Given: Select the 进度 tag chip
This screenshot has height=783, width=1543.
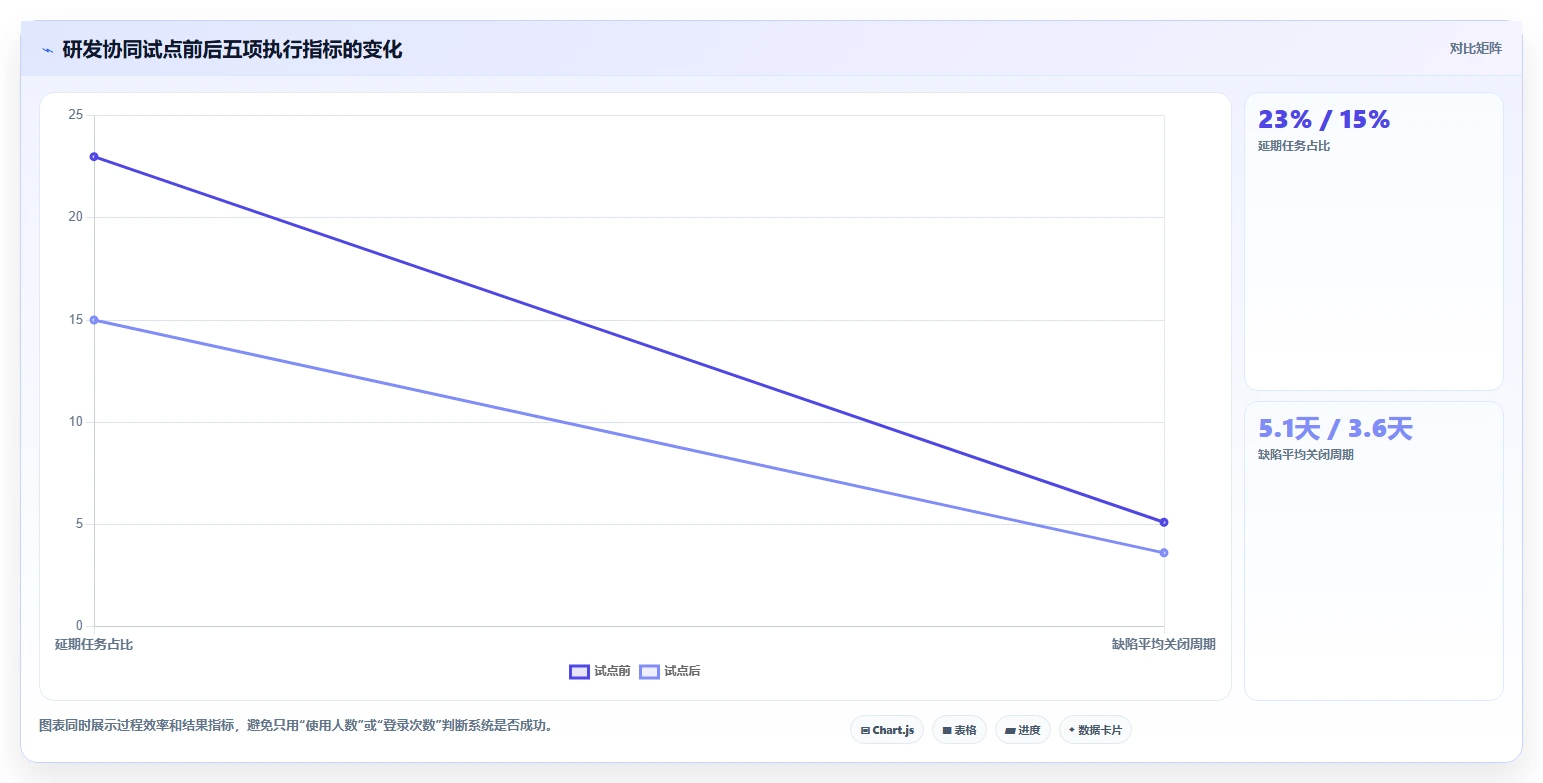Looking at the screenshot, I should 1023,730.
